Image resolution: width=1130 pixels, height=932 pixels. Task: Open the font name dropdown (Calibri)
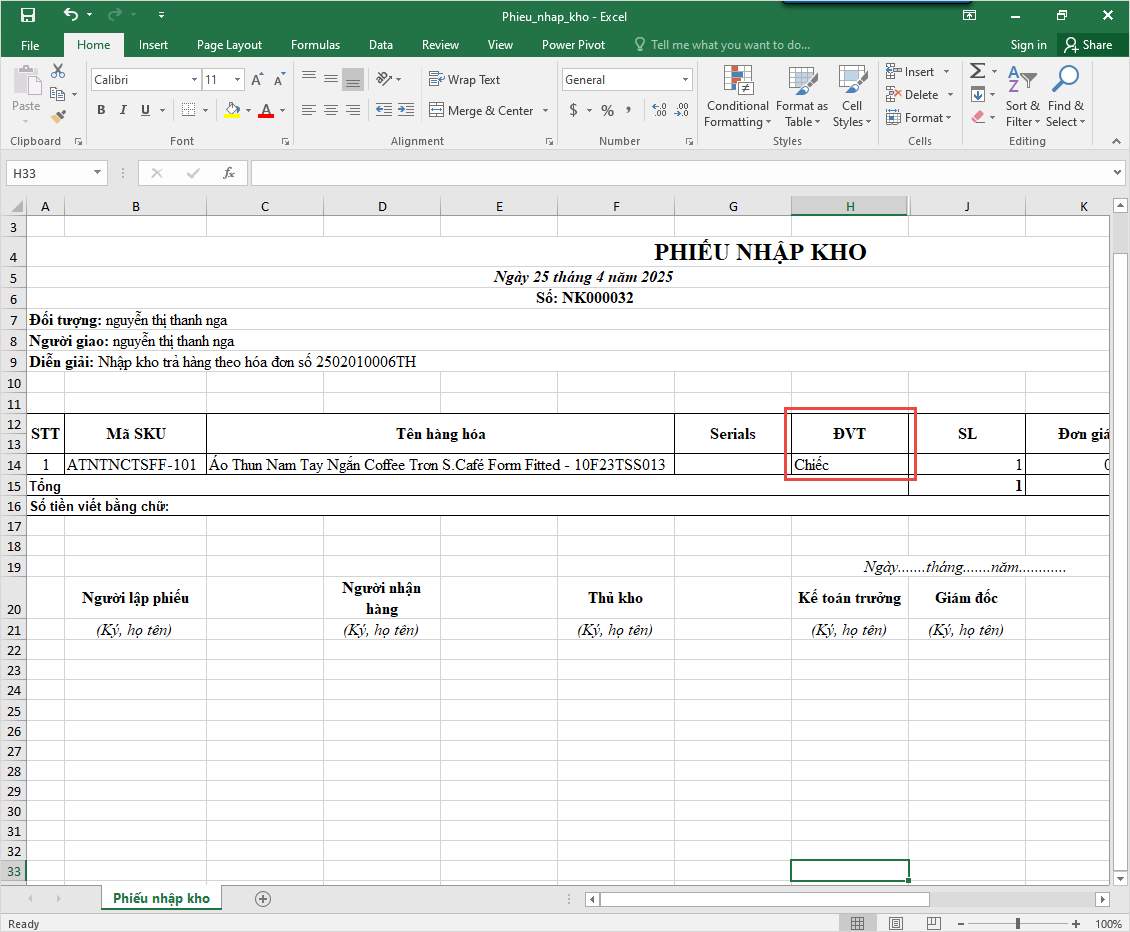tap(194, 80)
